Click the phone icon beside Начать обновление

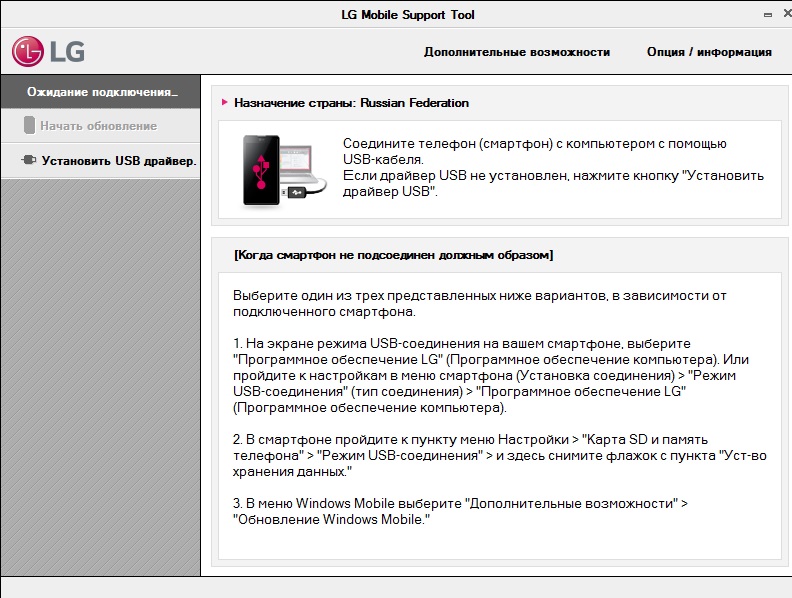point(29,125)
